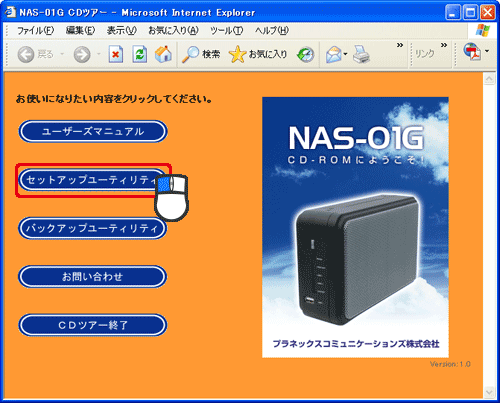Open the ツール(T) menu
Viewport: 500px width, 403px height.
(x=227, y=31)
